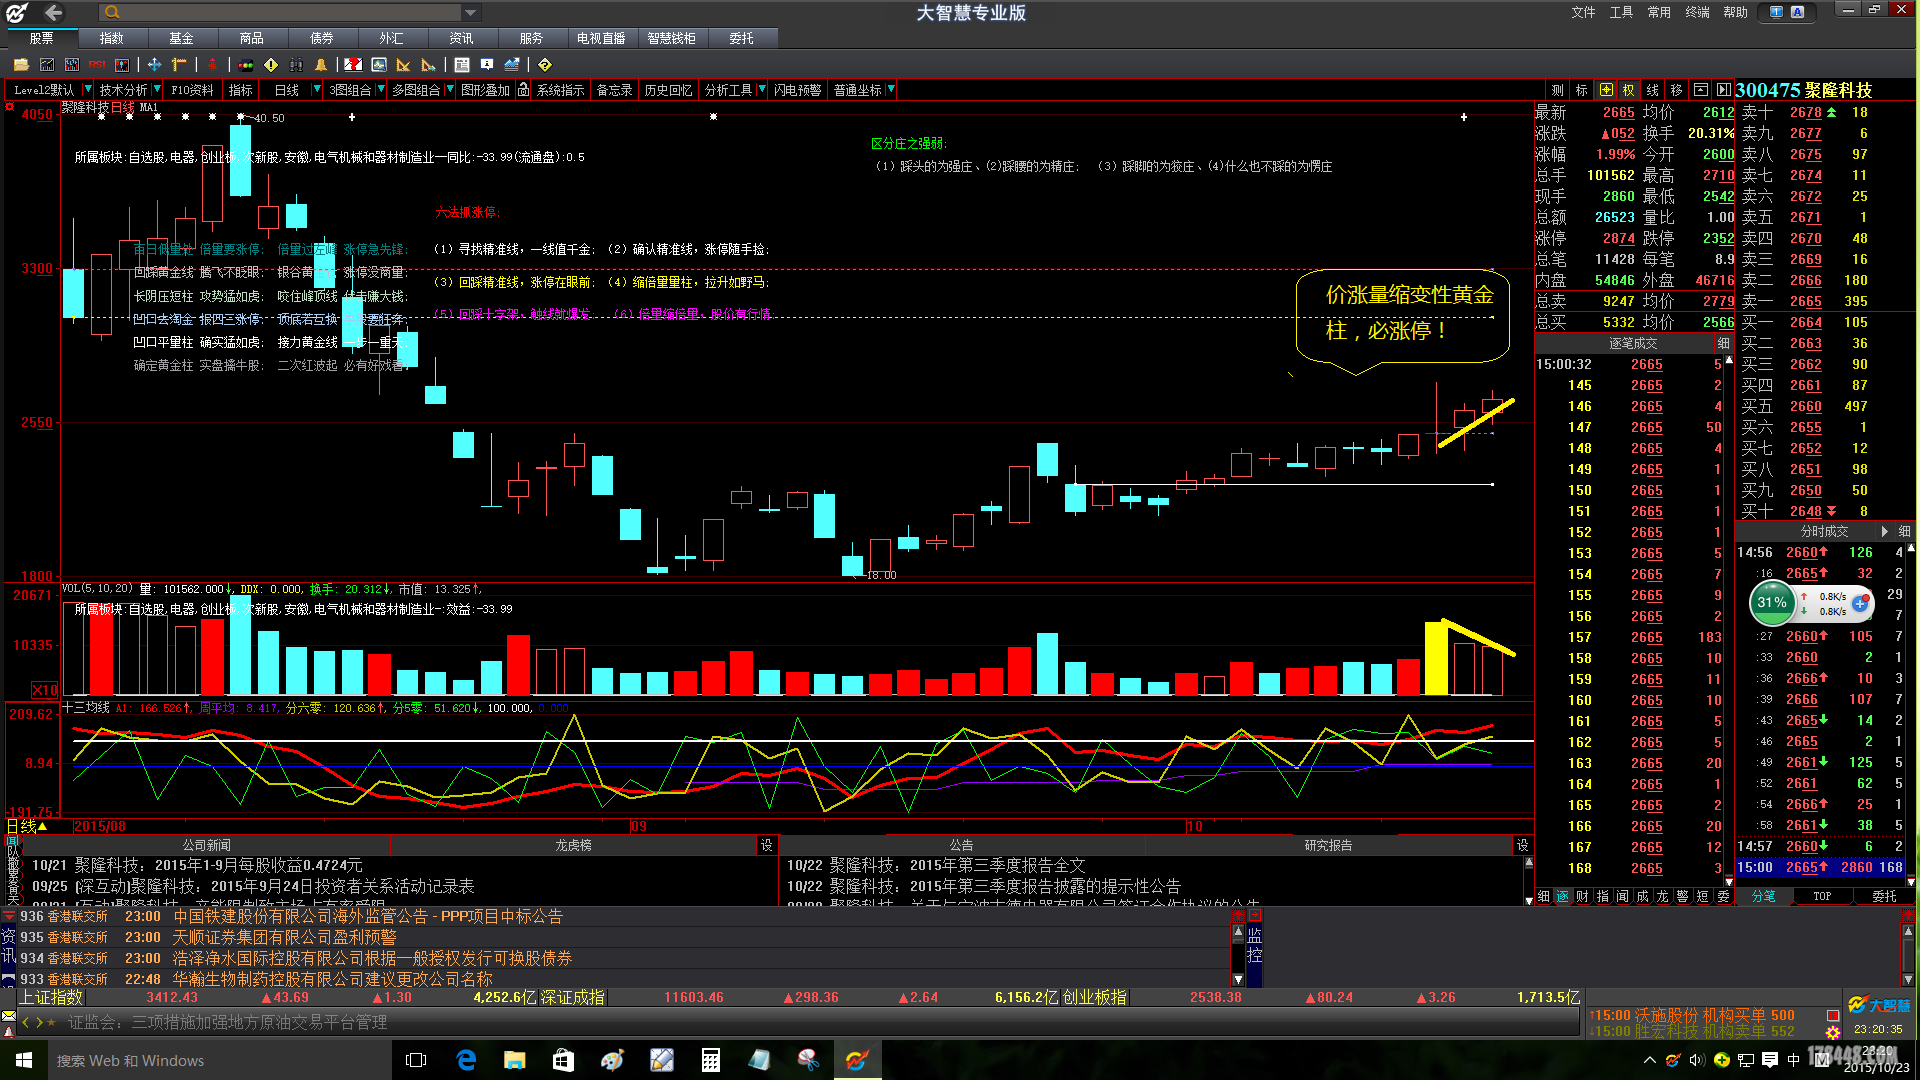Toggle the 权 adjustment button
Viewport: 1920px width, 1080px height.
click(x=1629, y=90)
